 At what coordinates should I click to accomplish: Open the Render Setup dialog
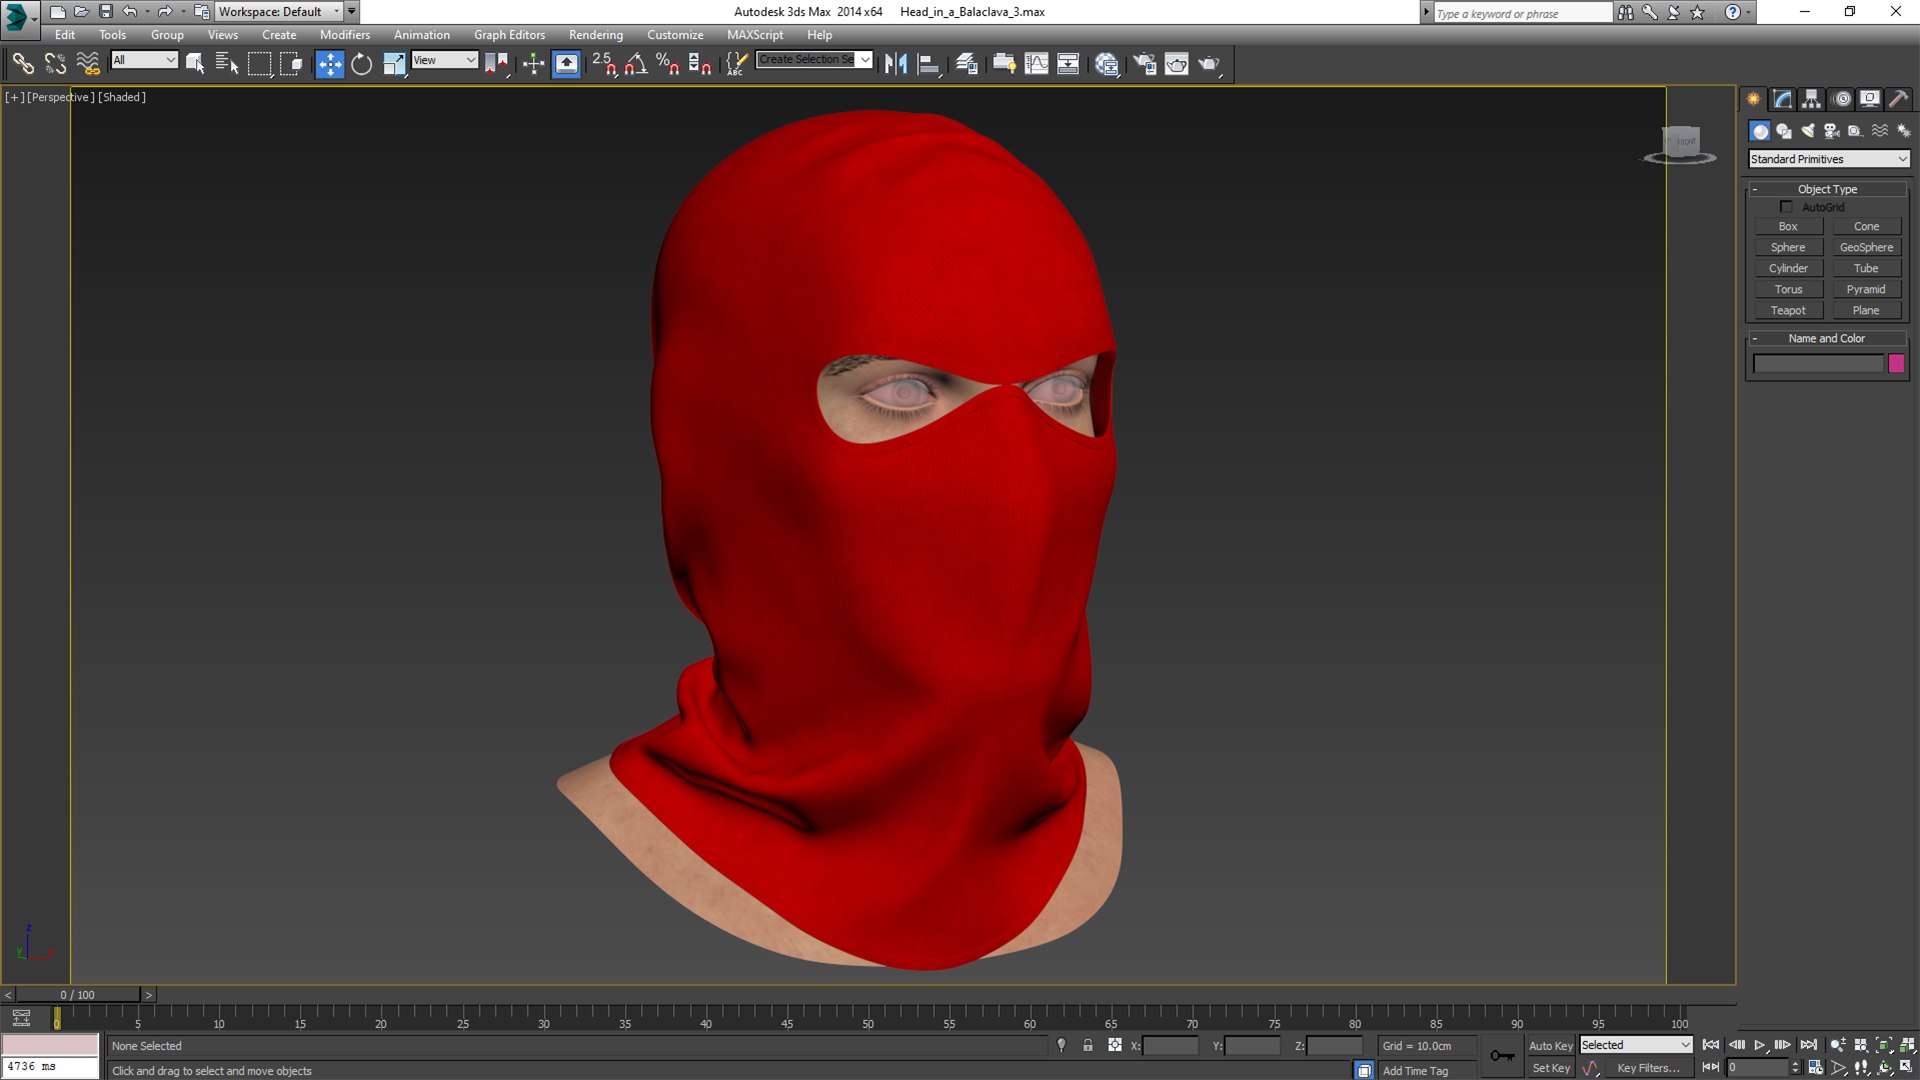[x=1145, y=64]
